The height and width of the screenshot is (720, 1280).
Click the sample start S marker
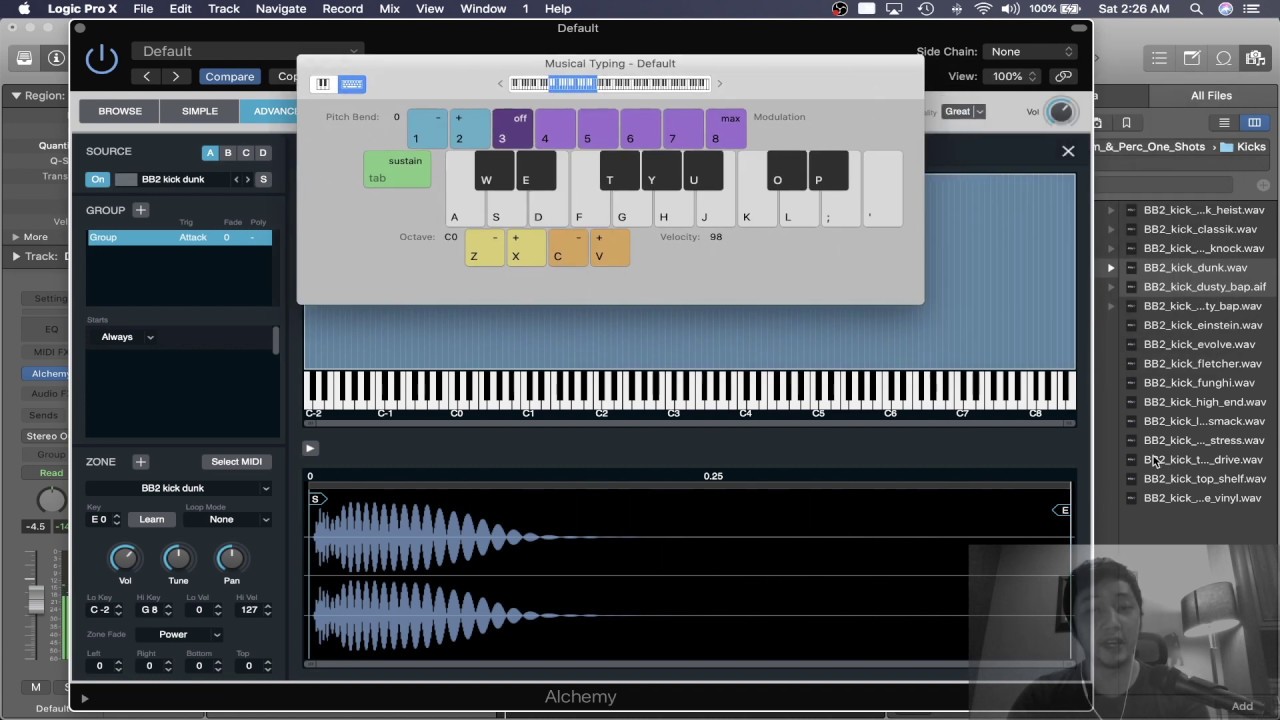click(x=315, y=499)
